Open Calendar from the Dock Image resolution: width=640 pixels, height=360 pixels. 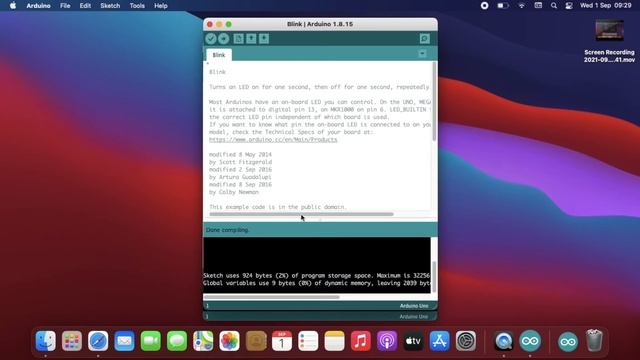[x=282, y=340]
